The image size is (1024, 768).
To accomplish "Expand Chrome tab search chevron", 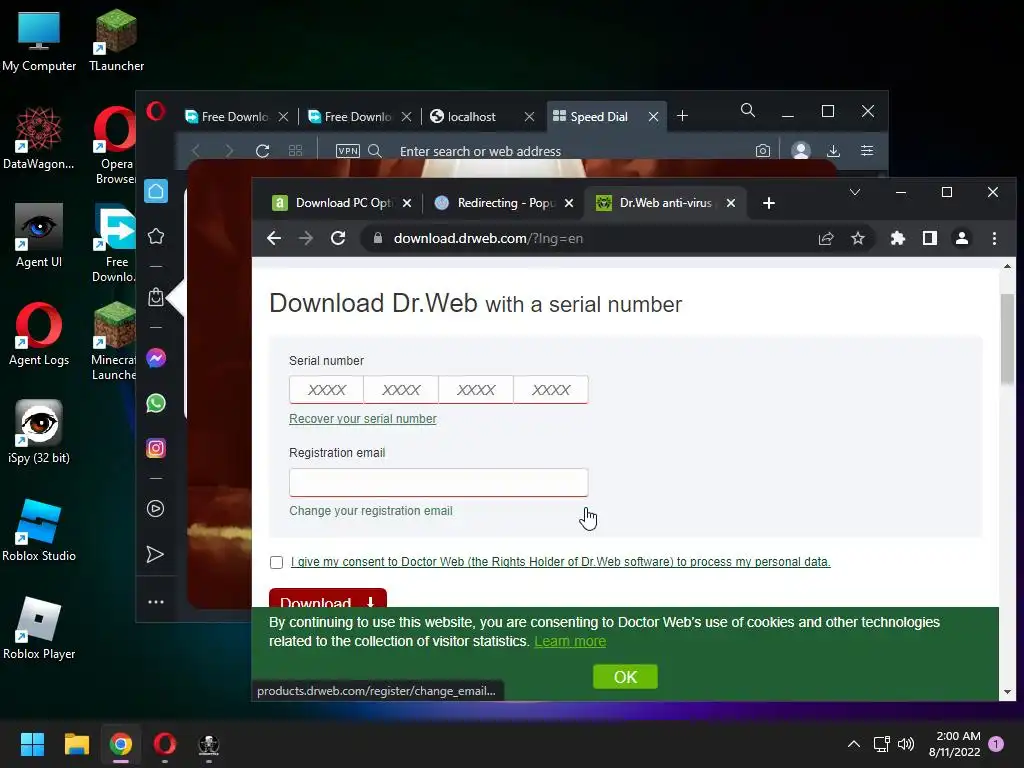I will 855,192.
